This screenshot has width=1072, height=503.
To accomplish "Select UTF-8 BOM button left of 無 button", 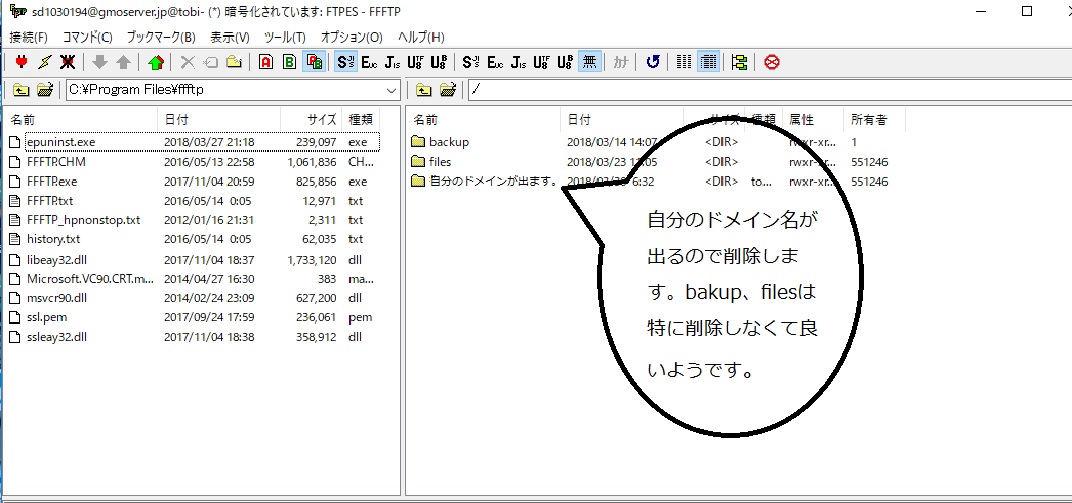I will point(565,62).
